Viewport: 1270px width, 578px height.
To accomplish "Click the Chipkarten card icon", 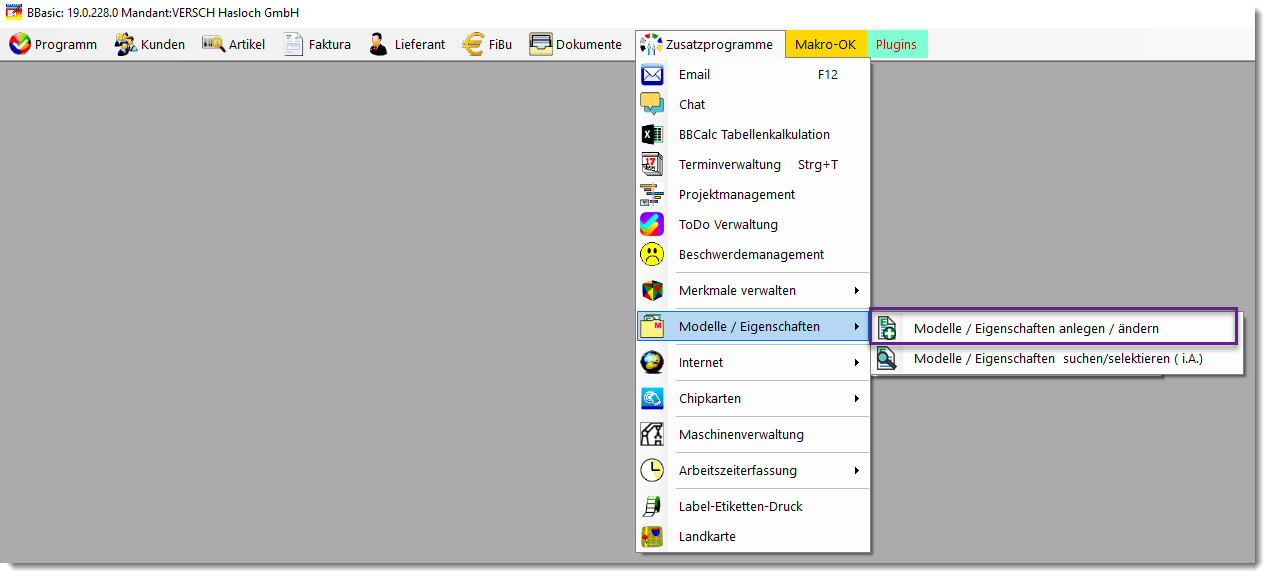I will pos(652,398).
